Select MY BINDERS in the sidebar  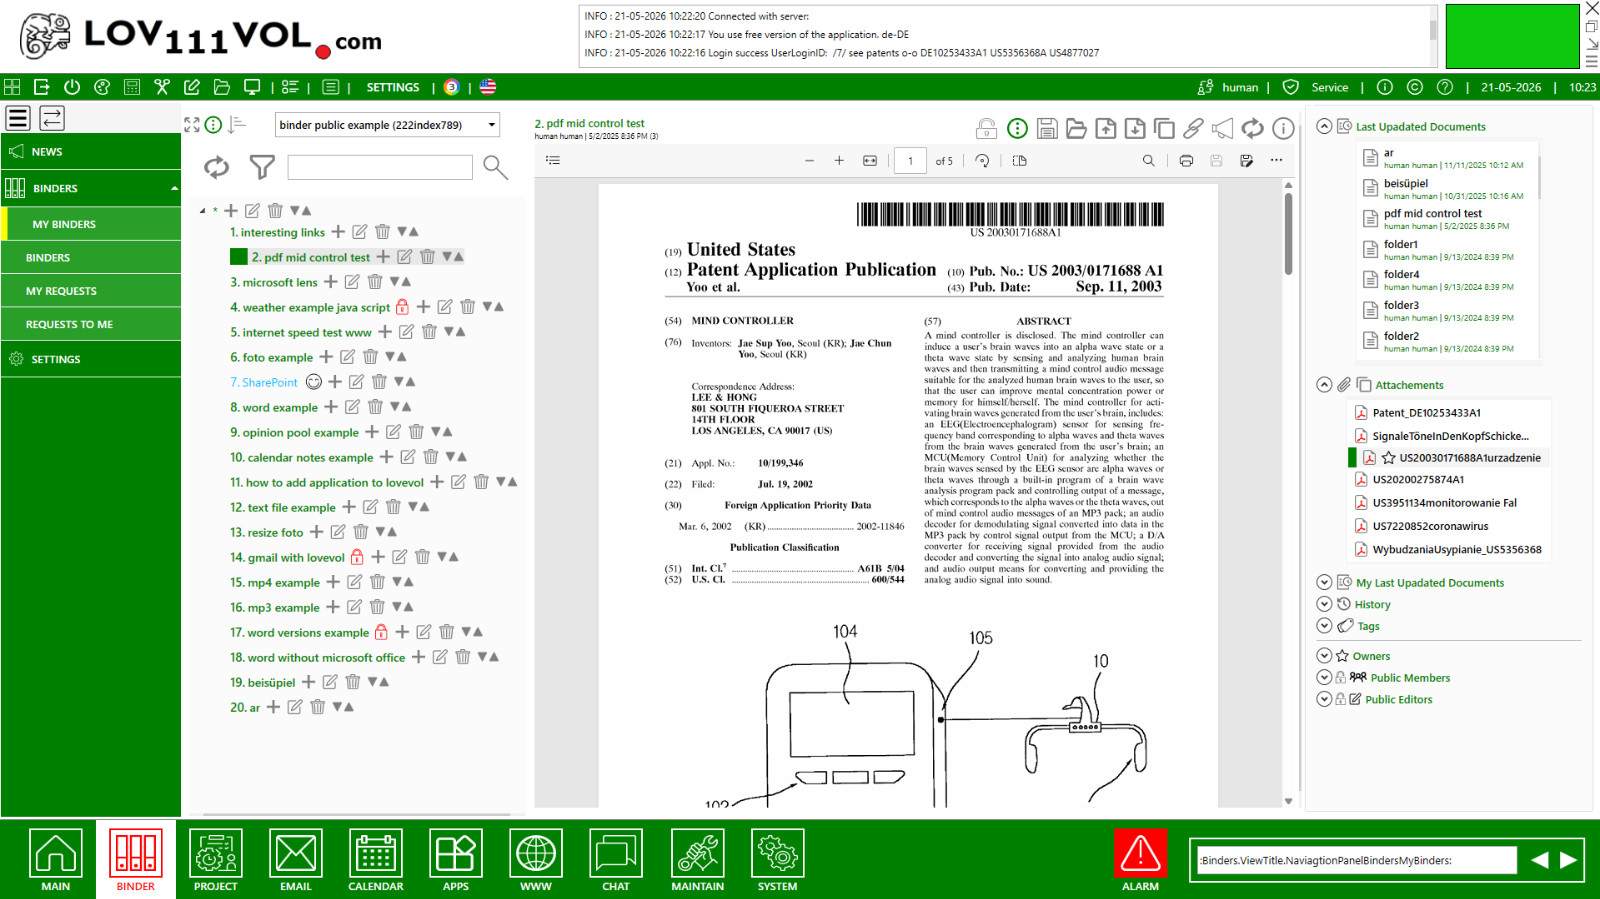[x=91, y=224]
